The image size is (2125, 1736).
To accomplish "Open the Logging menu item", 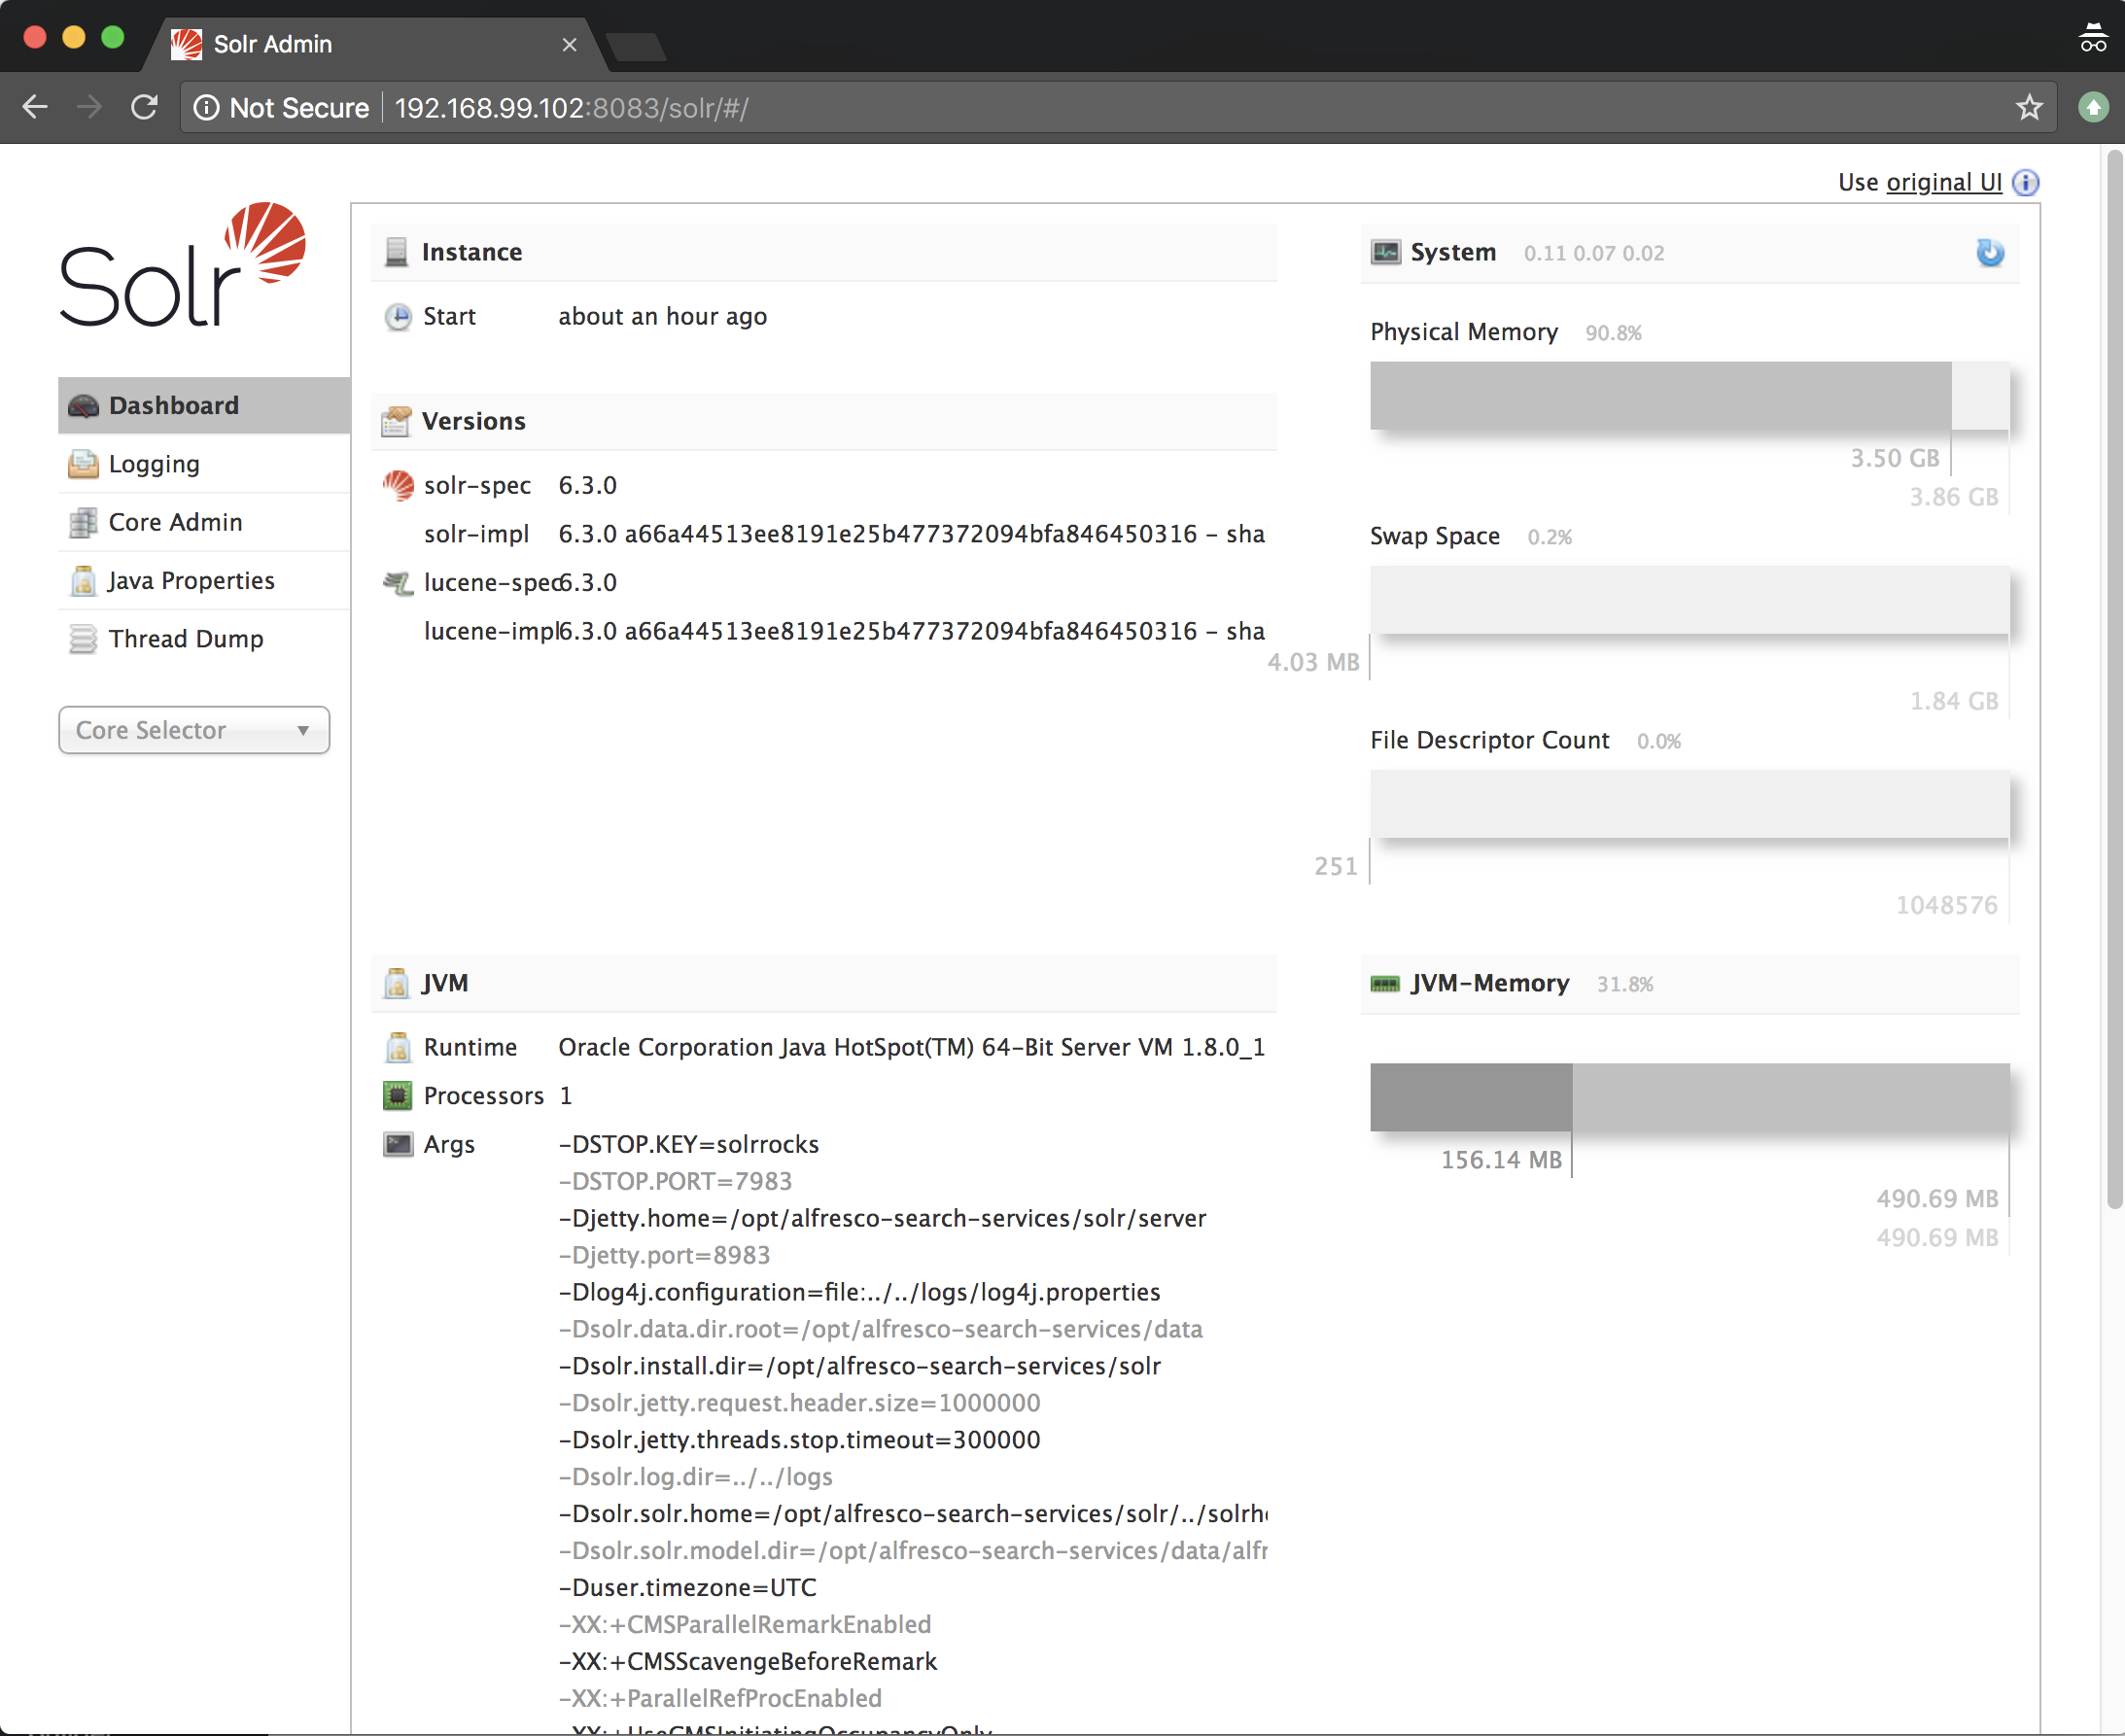I will coord(154,464).
